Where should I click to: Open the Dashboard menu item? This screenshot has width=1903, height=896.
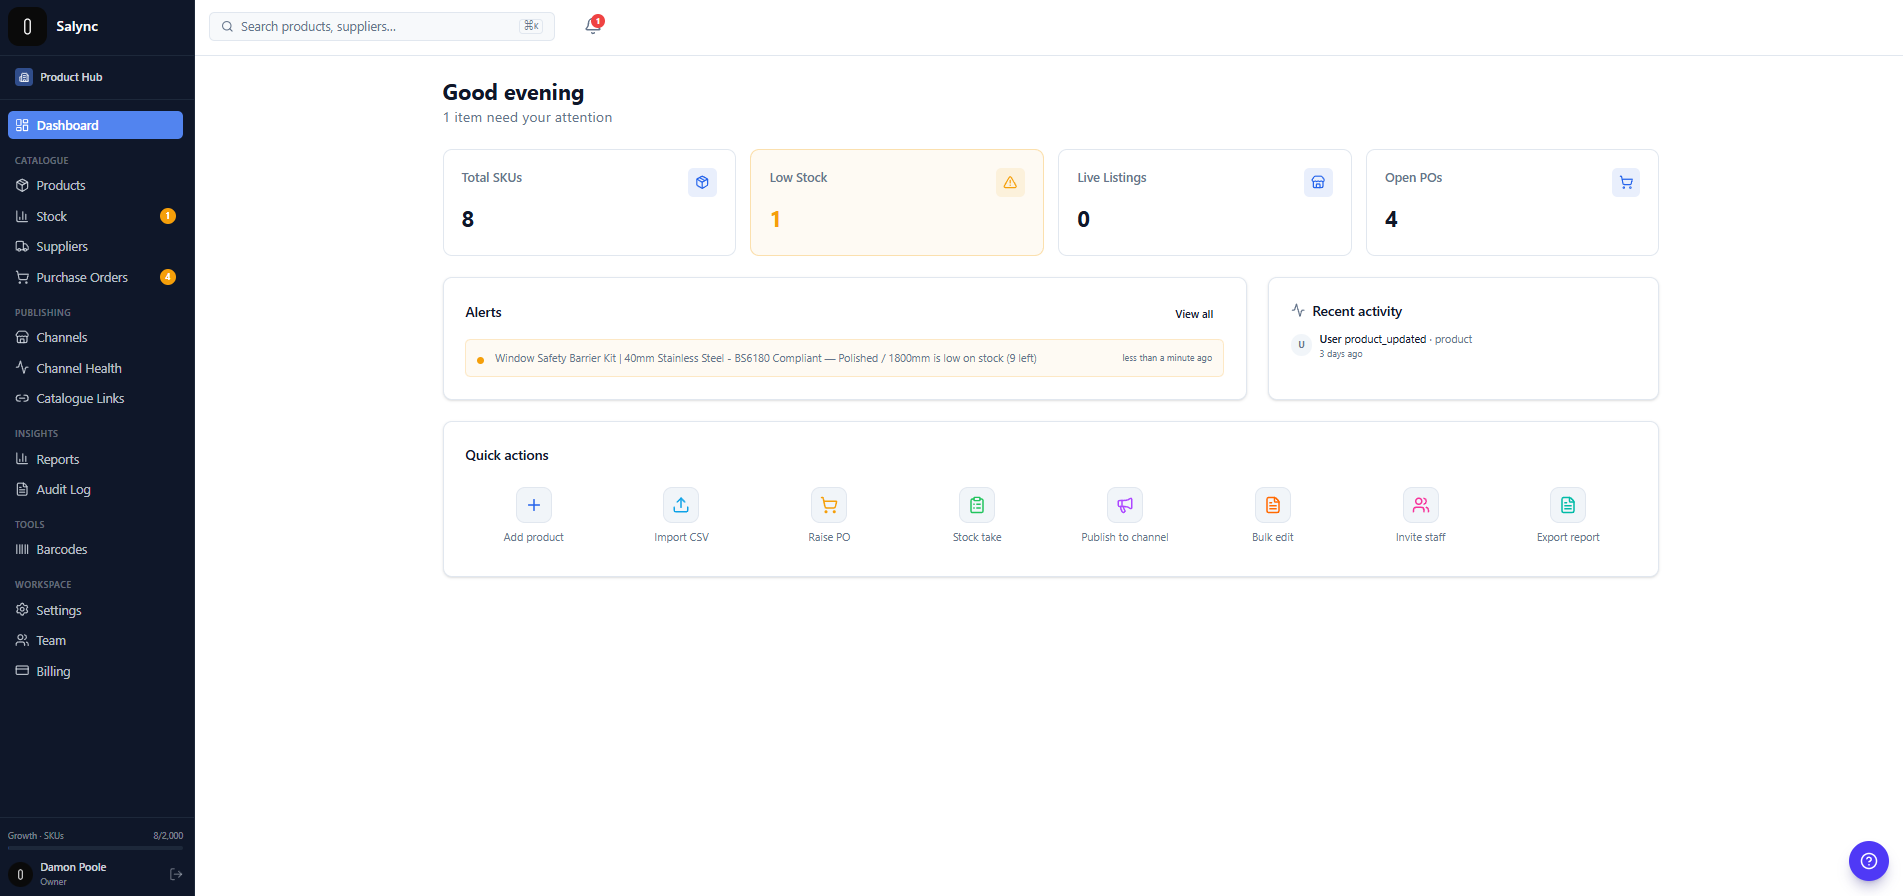pyautogui.click(x=95, y=125)
